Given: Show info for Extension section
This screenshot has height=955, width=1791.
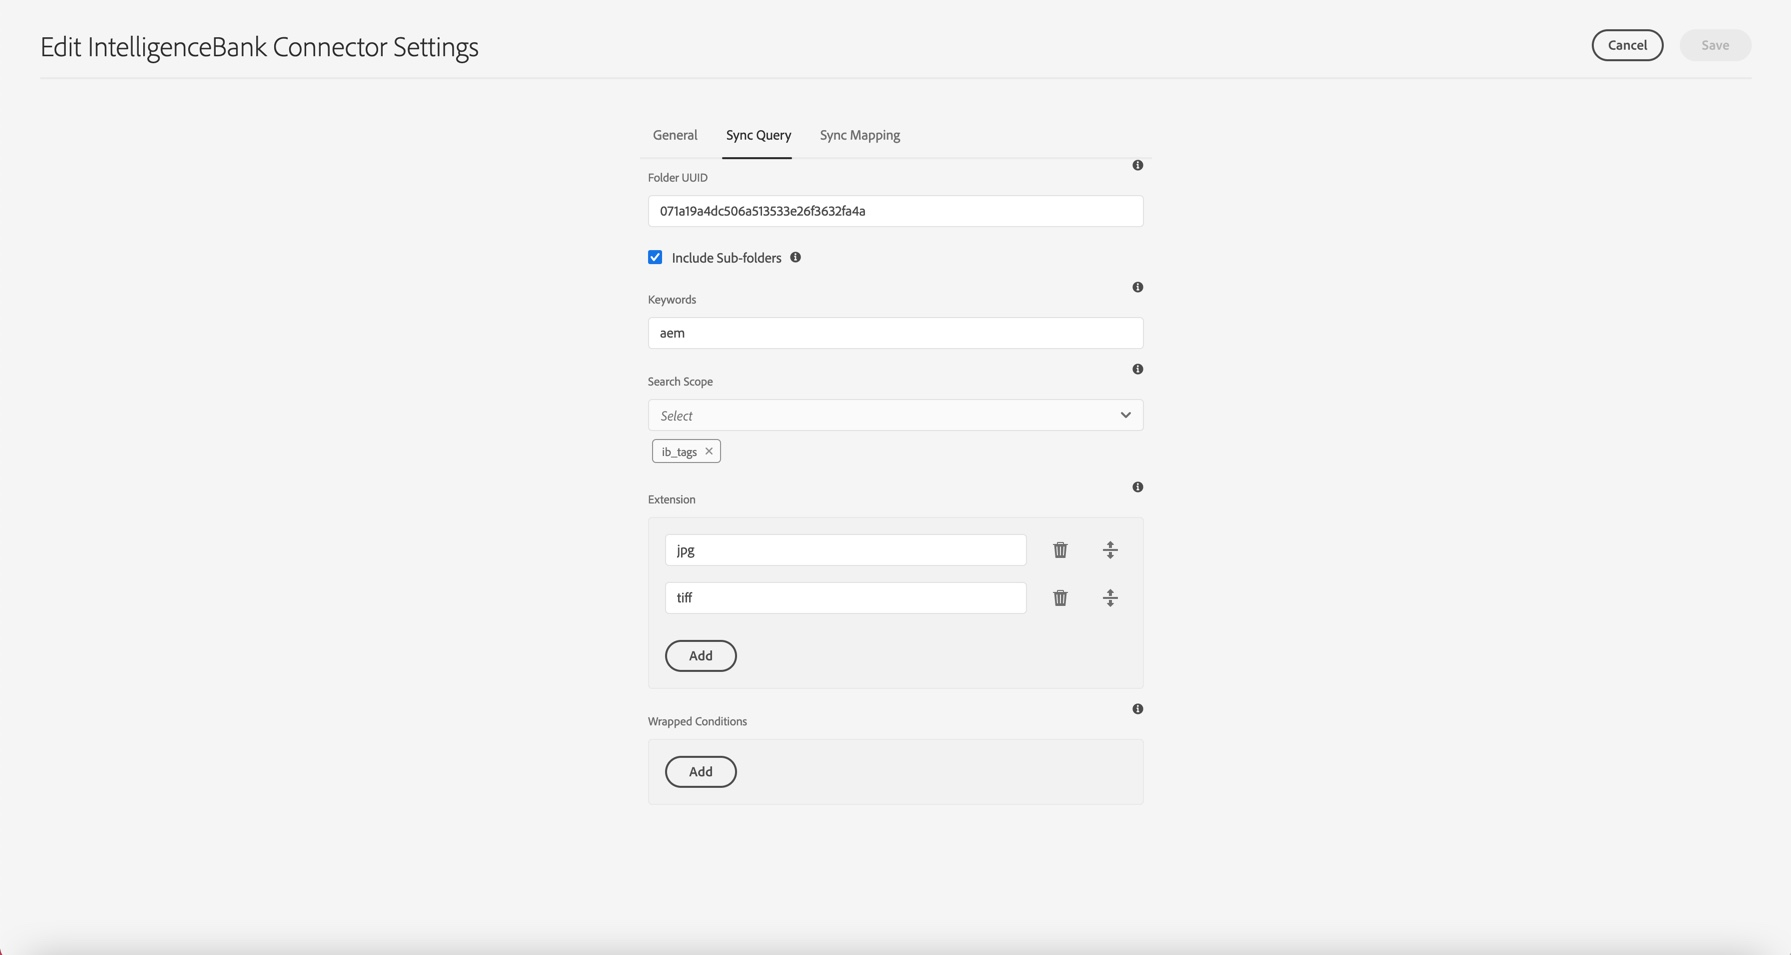Looking at the screenshot, I should [1137, 487].
